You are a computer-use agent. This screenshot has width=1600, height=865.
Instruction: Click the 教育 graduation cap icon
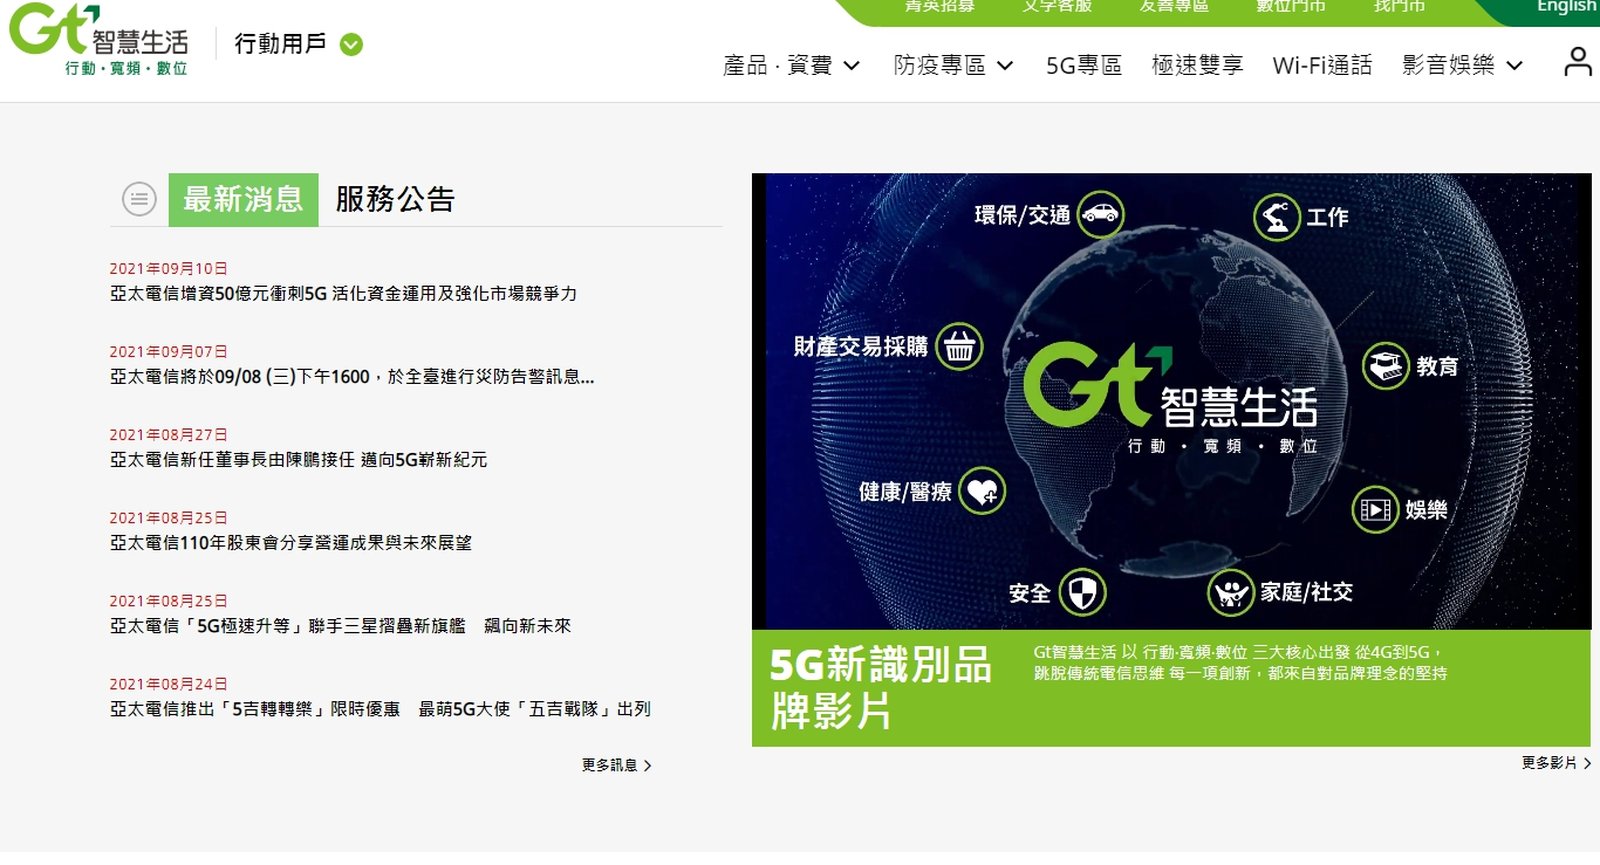coord(1386,366)
